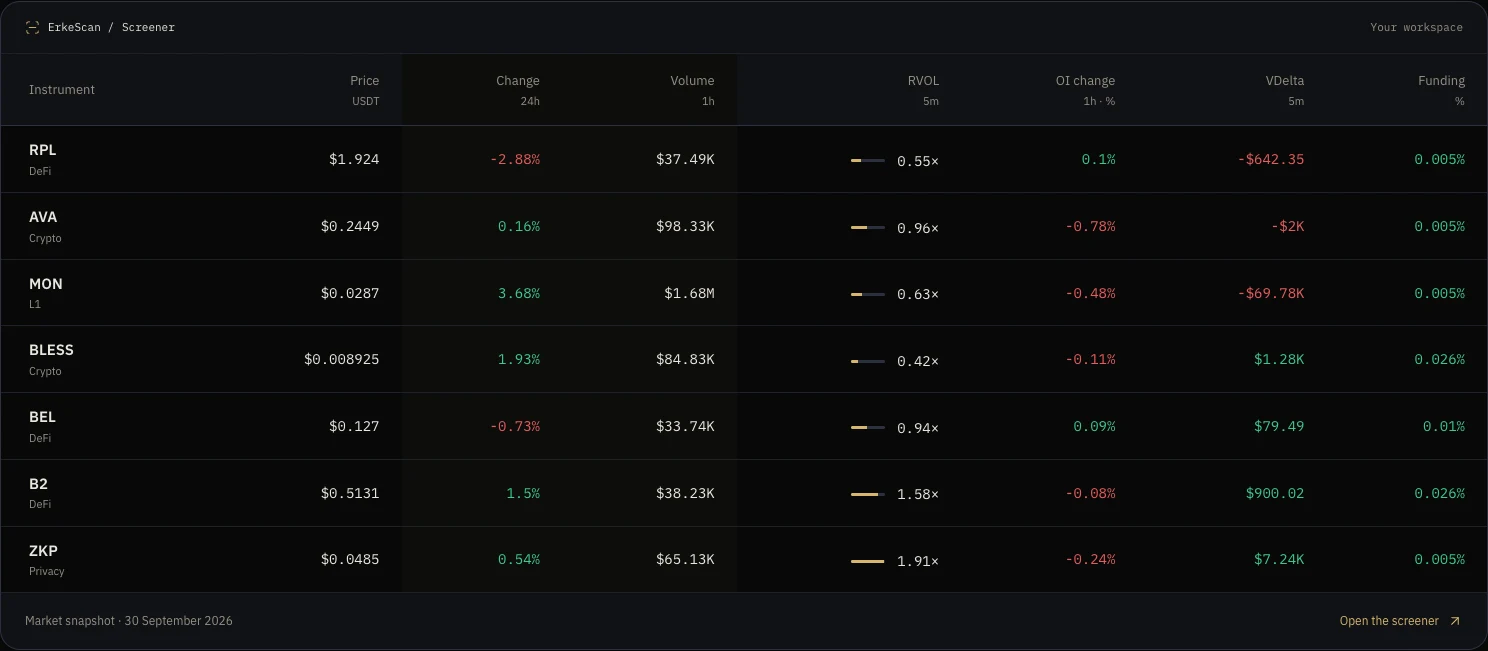Viewport: 1488px width, 651px height.
Task: Click the 3.68% change for MON
Action: (519, 293)
